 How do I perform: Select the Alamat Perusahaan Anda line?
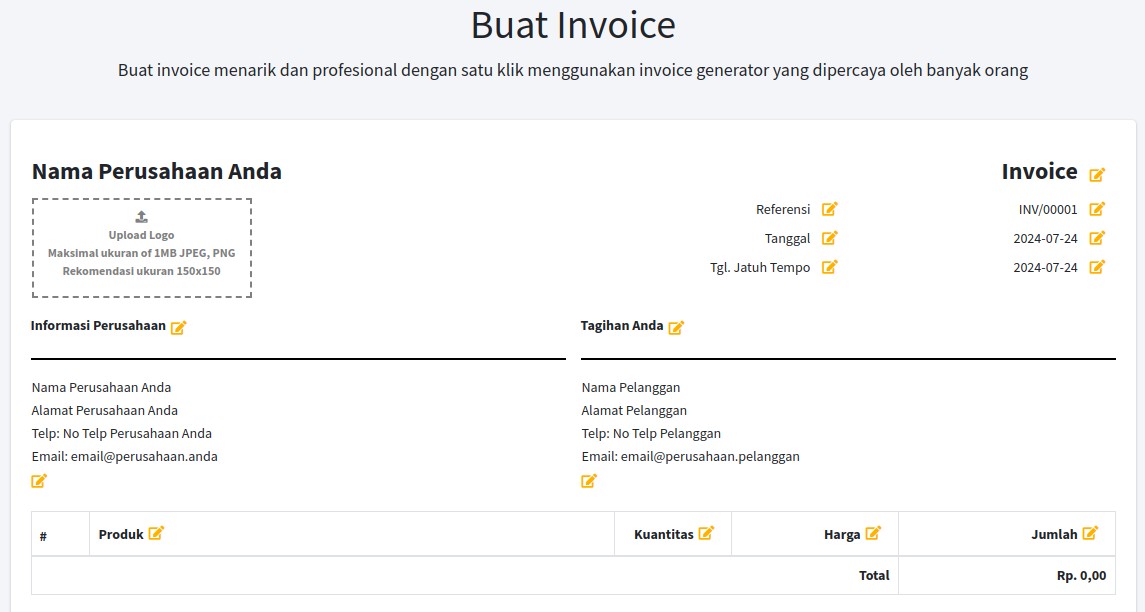pos(105,410)
